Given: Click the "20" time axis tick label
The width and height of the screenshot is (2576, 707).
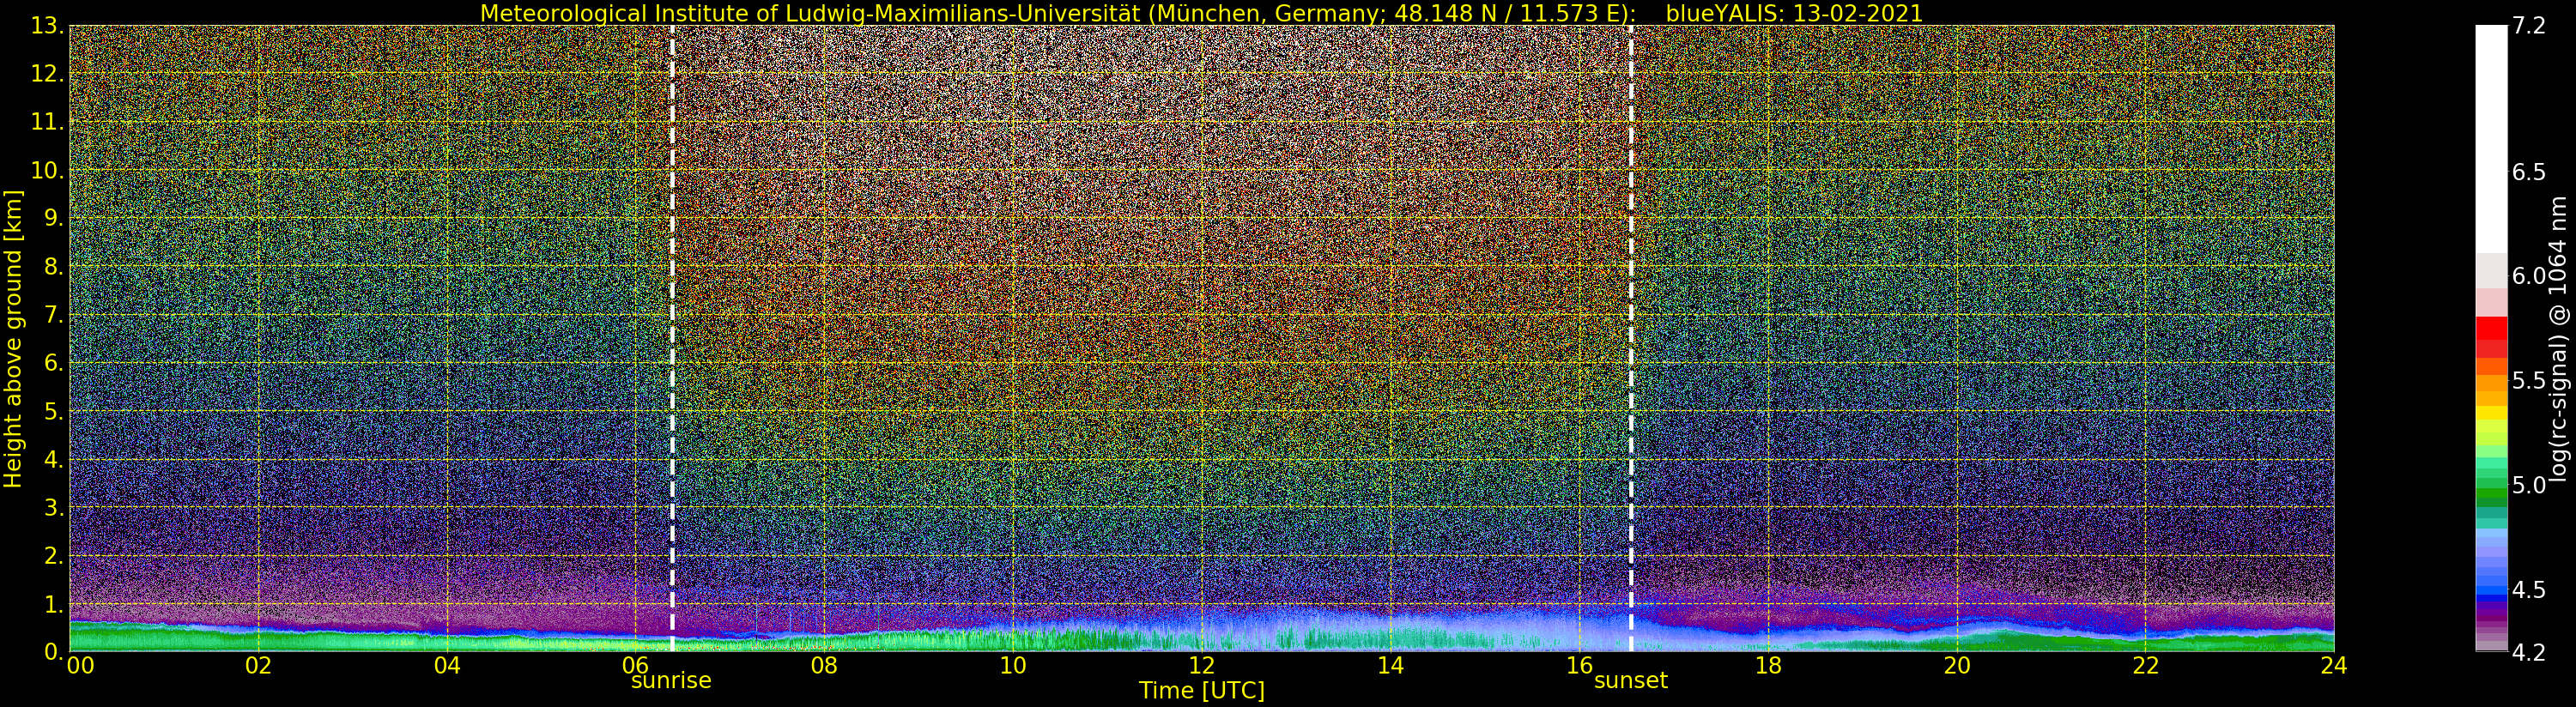Looking at the screenshot, I should click(x=1957, y=666).
